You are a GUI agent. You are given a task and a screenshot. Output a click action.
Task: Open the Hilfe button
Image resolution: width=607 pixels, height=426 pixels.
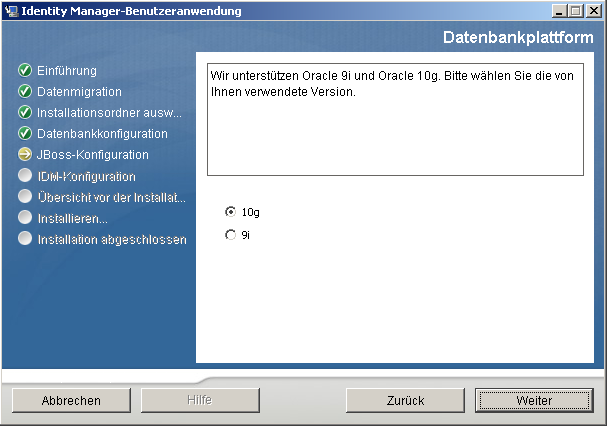point(200,400)
